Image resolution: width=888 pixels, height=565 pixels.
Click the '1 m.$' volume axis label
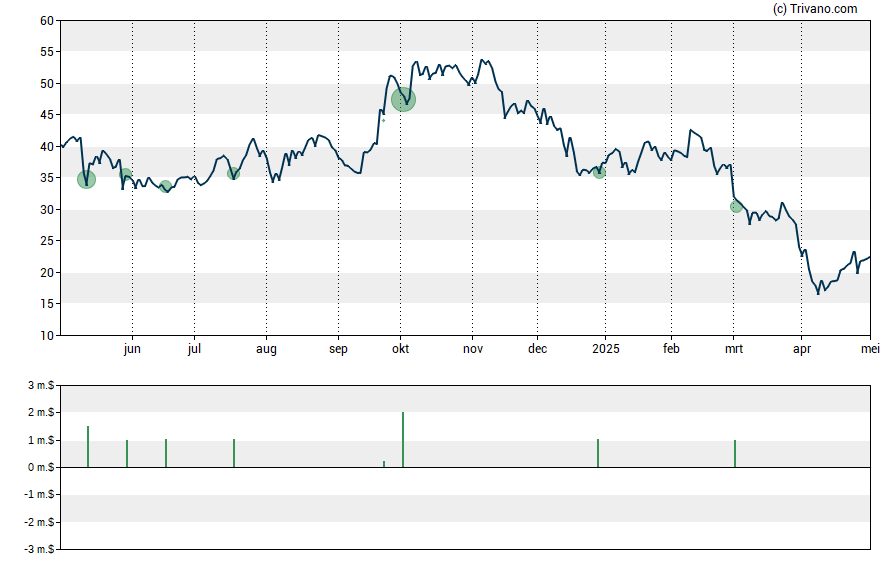(41, 440)
